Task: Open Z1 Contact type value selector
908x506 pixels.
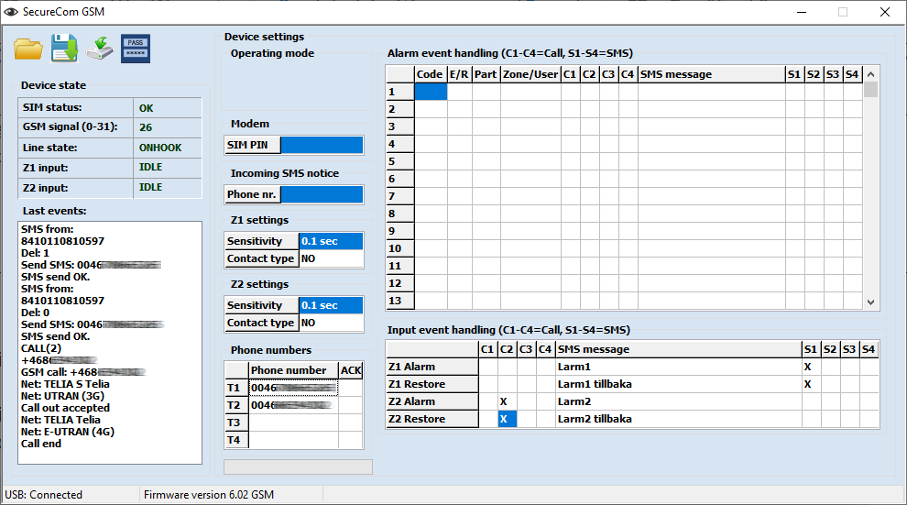Action: tap(331, 258)
